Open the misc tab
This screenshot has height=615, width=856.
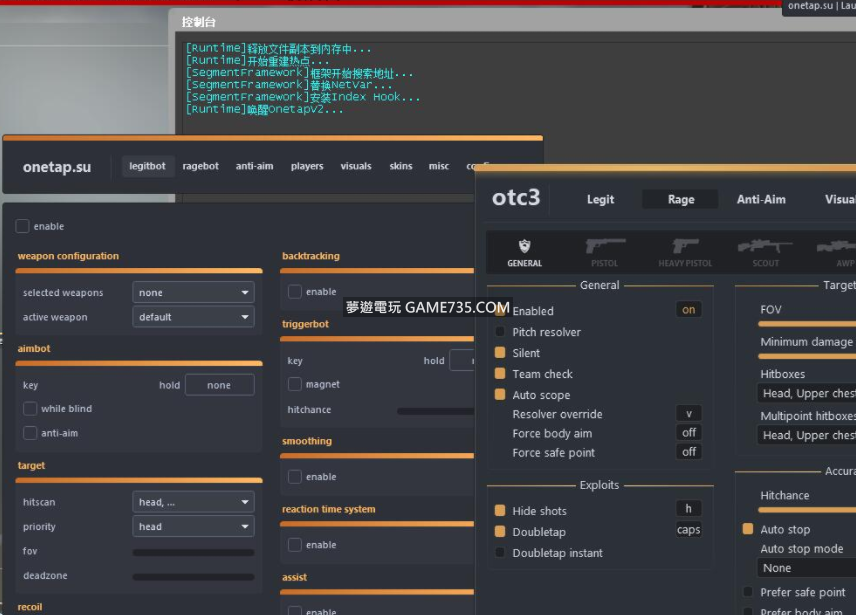(439, 166)
